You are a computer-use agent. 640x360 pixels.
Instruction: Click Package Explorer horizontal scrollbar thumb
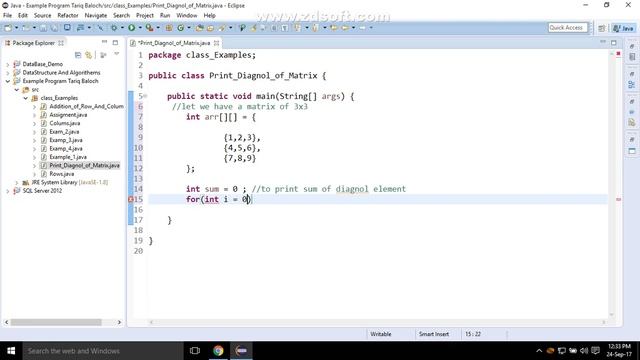[x=56, y=322]
